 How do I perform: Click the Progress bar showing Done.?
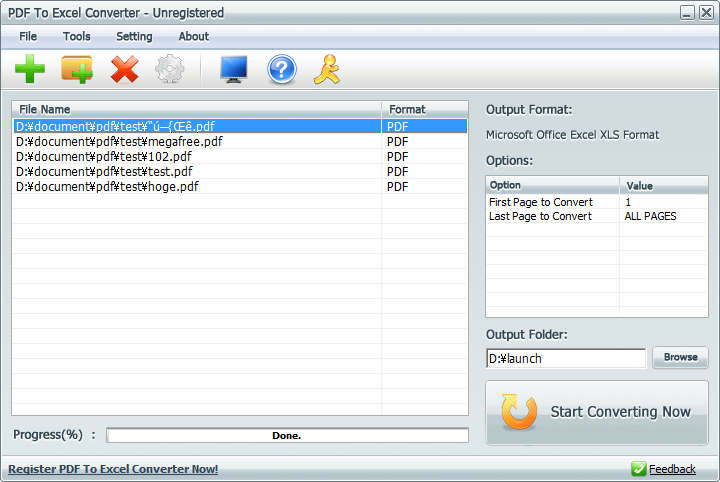click(x=287, y=435)
